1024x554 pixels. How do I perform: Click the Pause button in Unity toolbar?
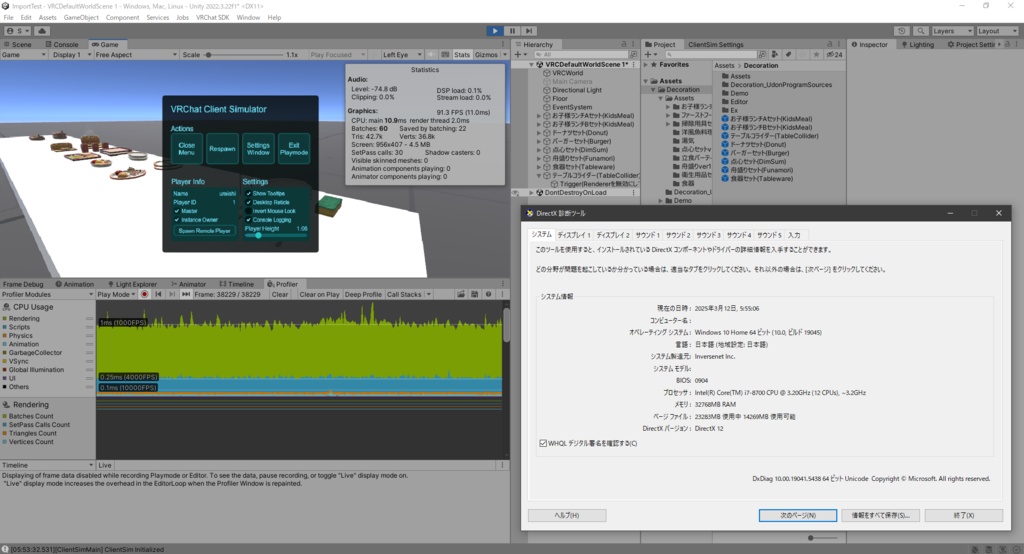pyautogui.click(x=512, y=31)
